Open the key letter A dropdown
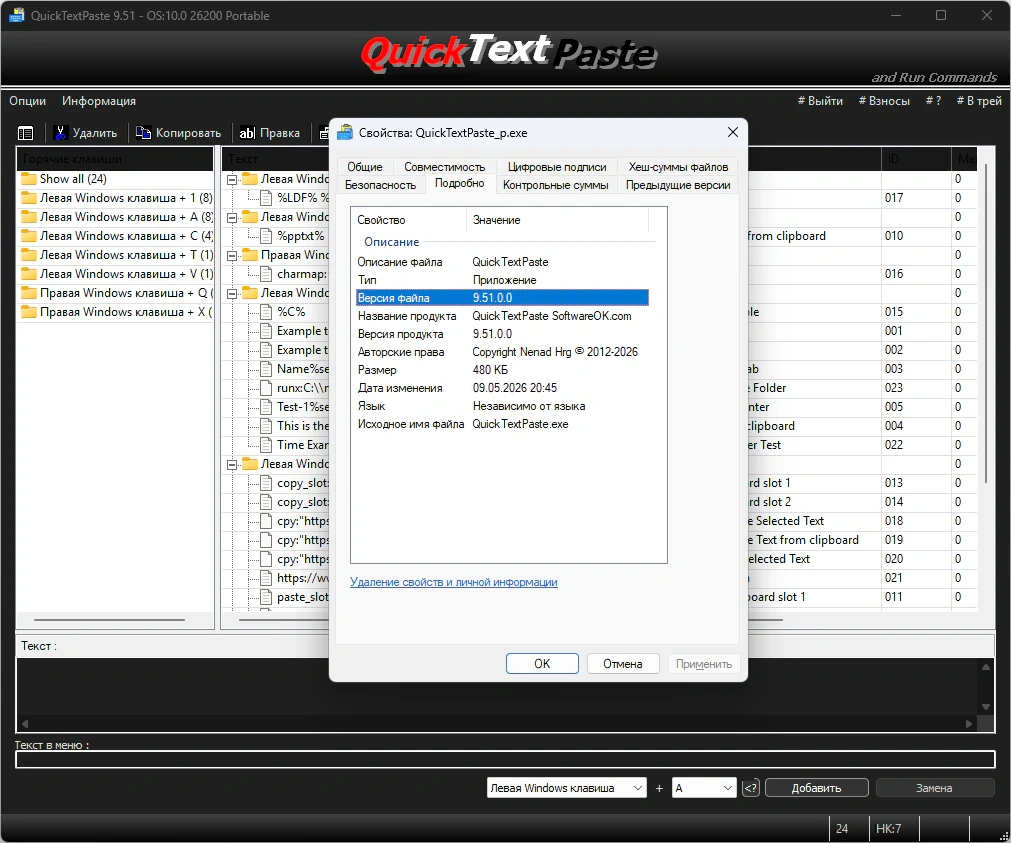 coord(704,788)
